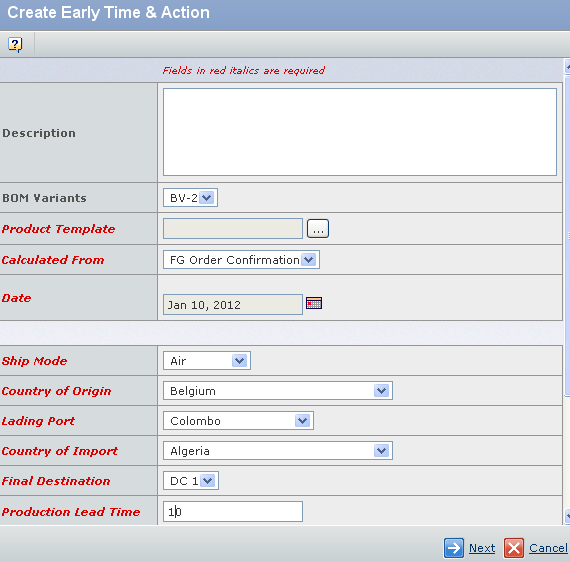
Task: Open the Date calendar picker icon
Action: tap(314, 303)
